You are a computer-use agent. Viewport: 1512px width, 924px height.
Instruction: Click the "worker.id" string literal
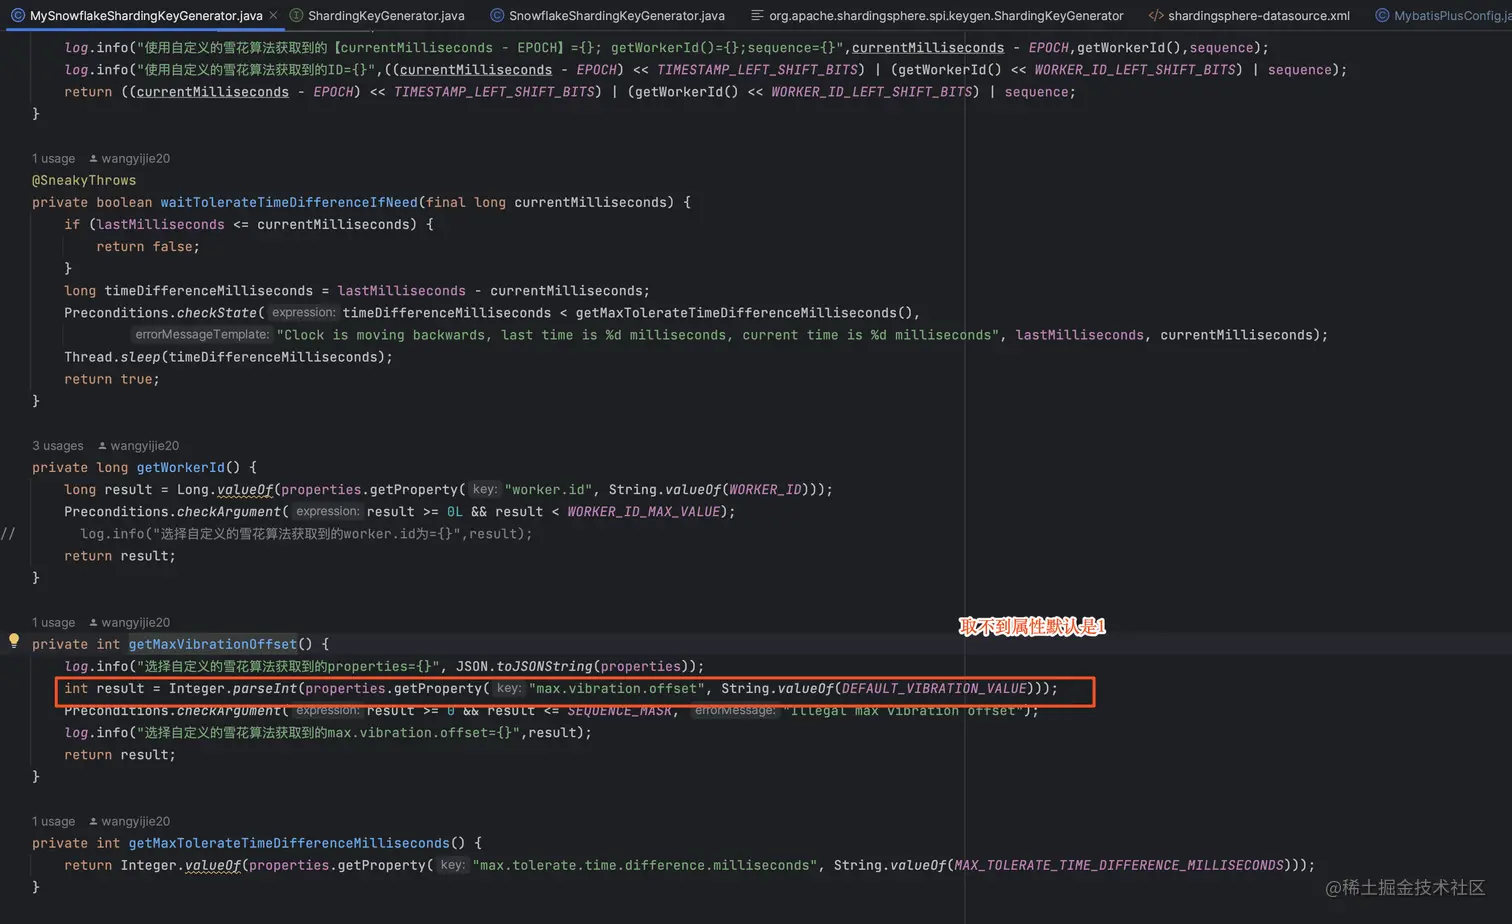pyautogui.click(x=548, y=489)
